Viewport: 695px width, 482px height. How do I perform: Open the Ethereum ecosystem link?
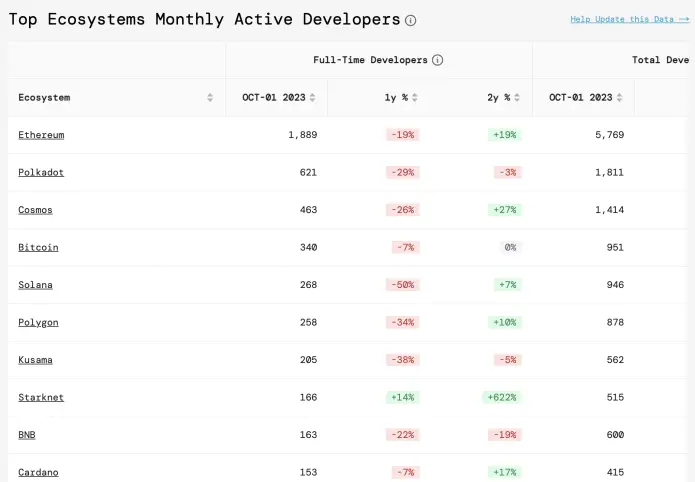[x=41, y=135]
